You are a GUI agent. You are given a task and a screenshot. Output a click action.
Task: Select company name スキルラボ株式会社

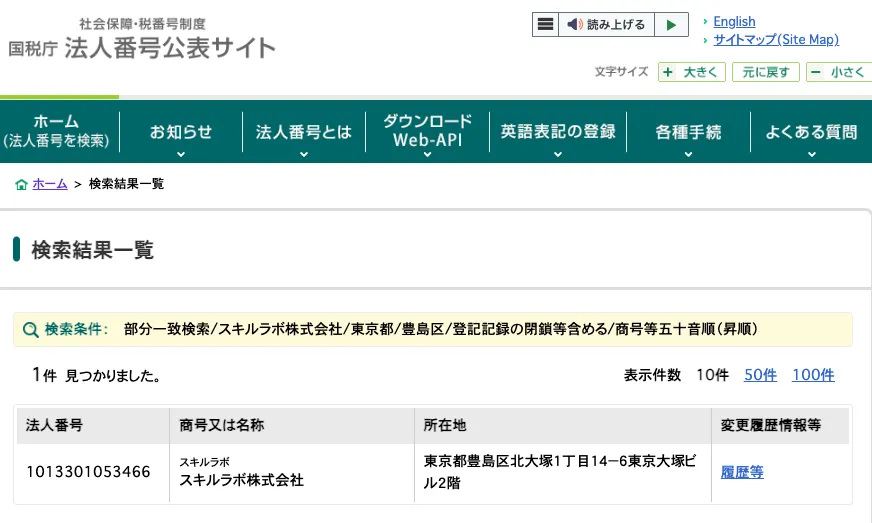[x=241, y=480]
